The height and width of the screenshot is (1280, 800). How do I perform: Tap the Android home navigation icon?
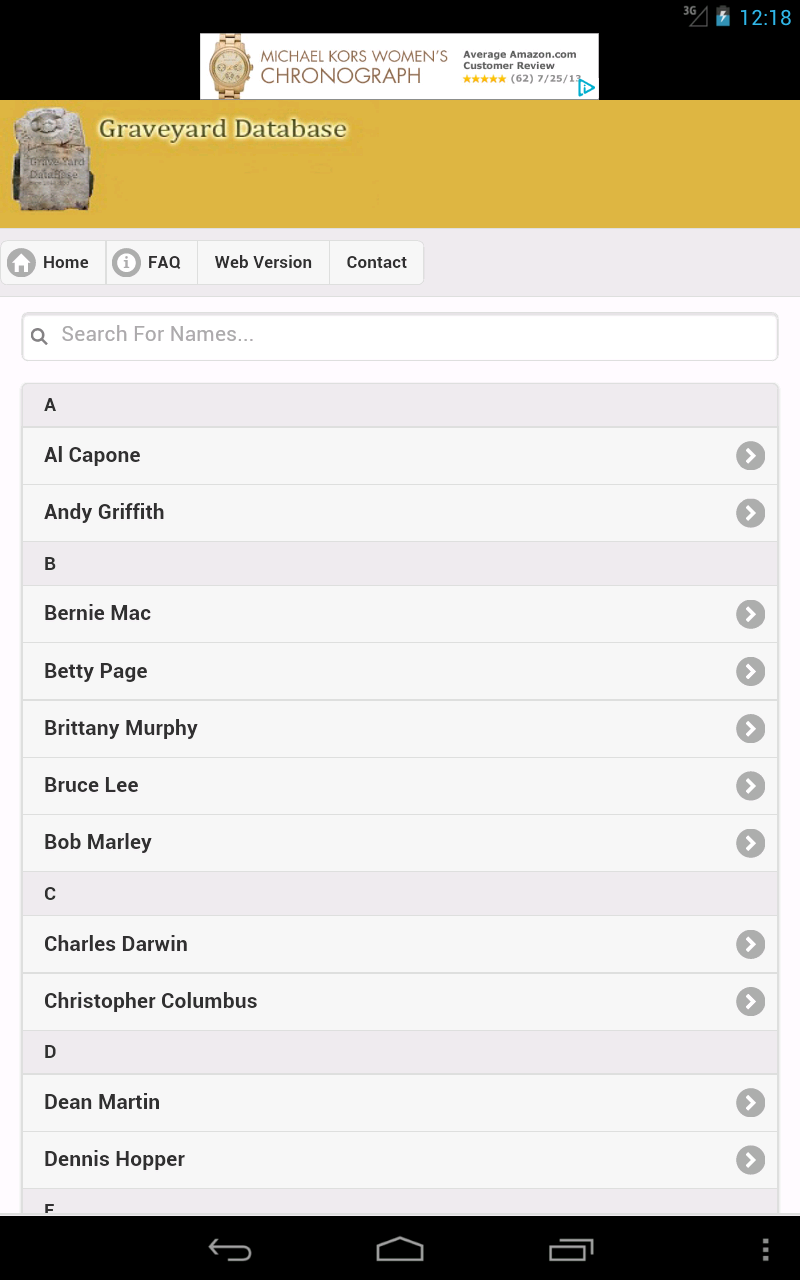[399, 1248]
